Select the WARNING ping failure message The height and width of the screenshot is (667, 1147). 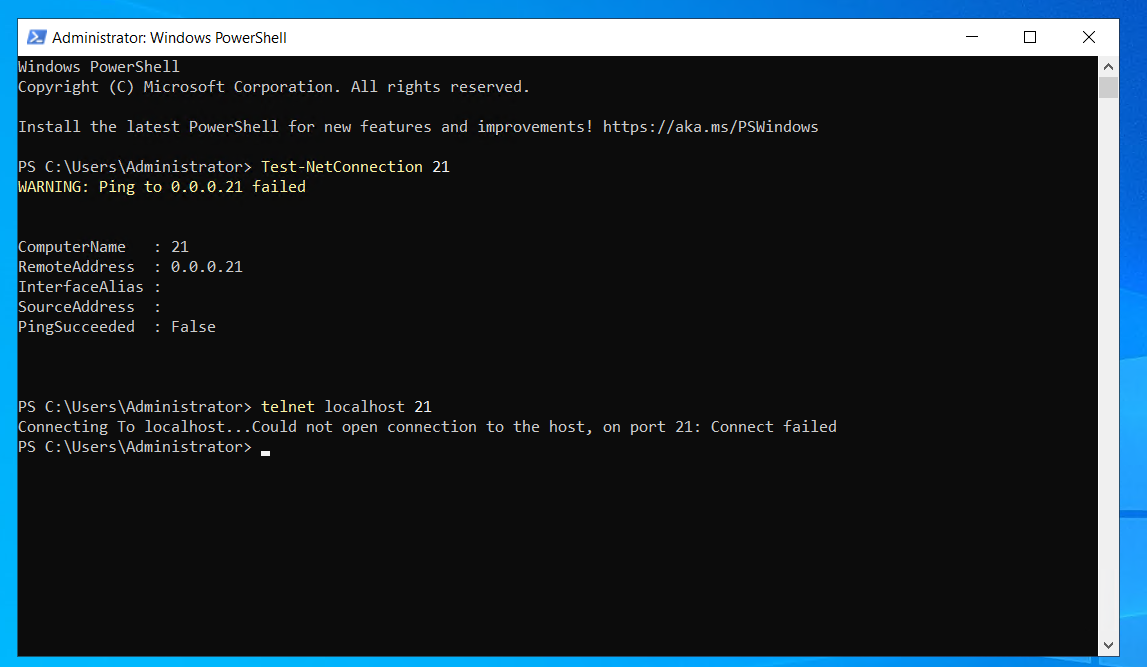[x=161, y=186]
